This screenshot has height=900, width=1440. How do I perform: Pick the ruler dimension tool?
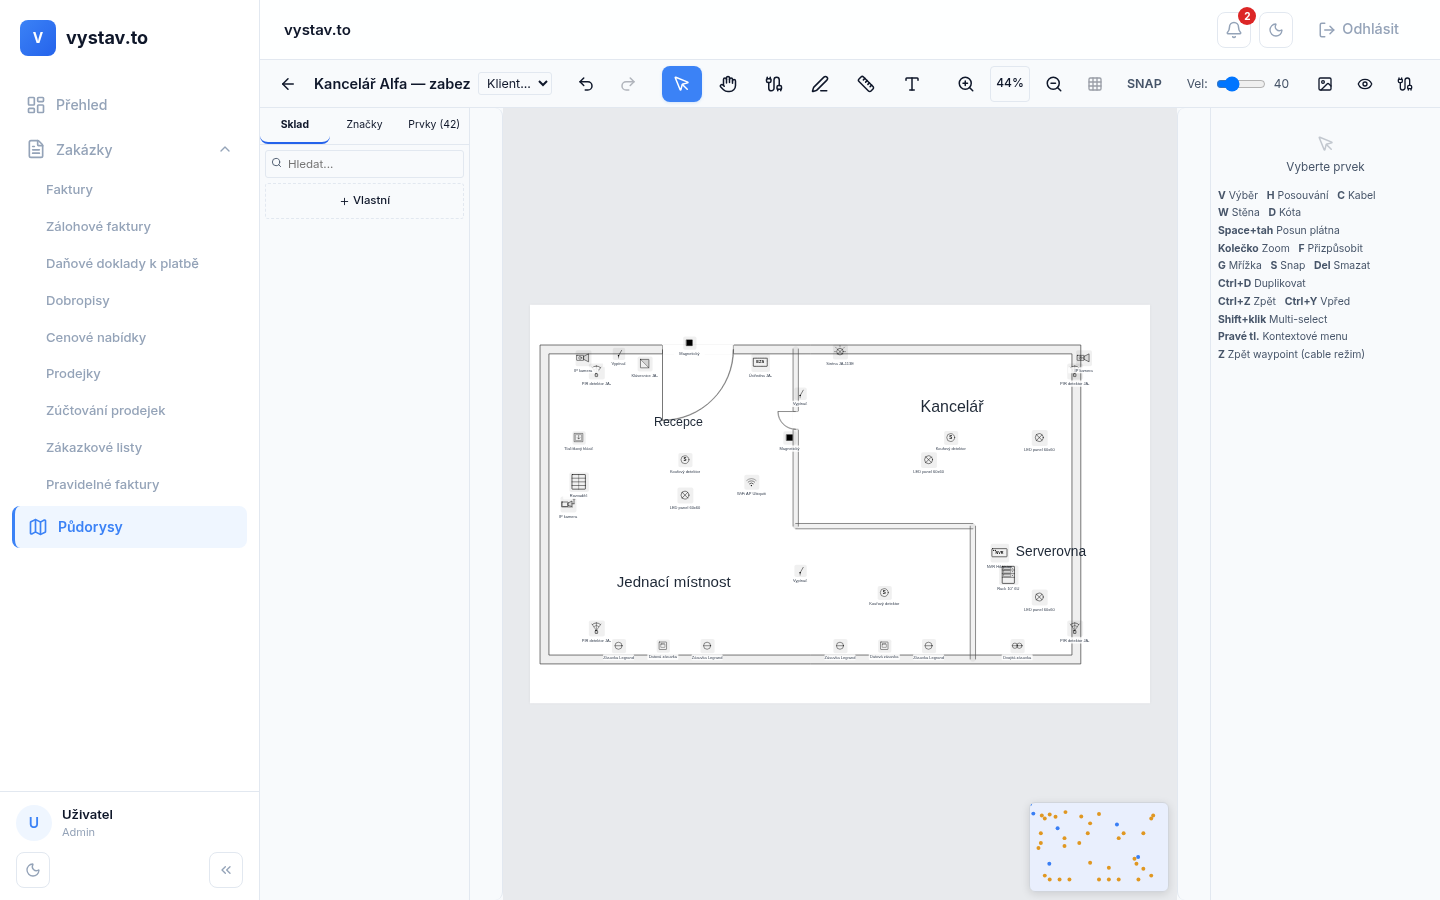pyautogui.click(x=866, y=84)
